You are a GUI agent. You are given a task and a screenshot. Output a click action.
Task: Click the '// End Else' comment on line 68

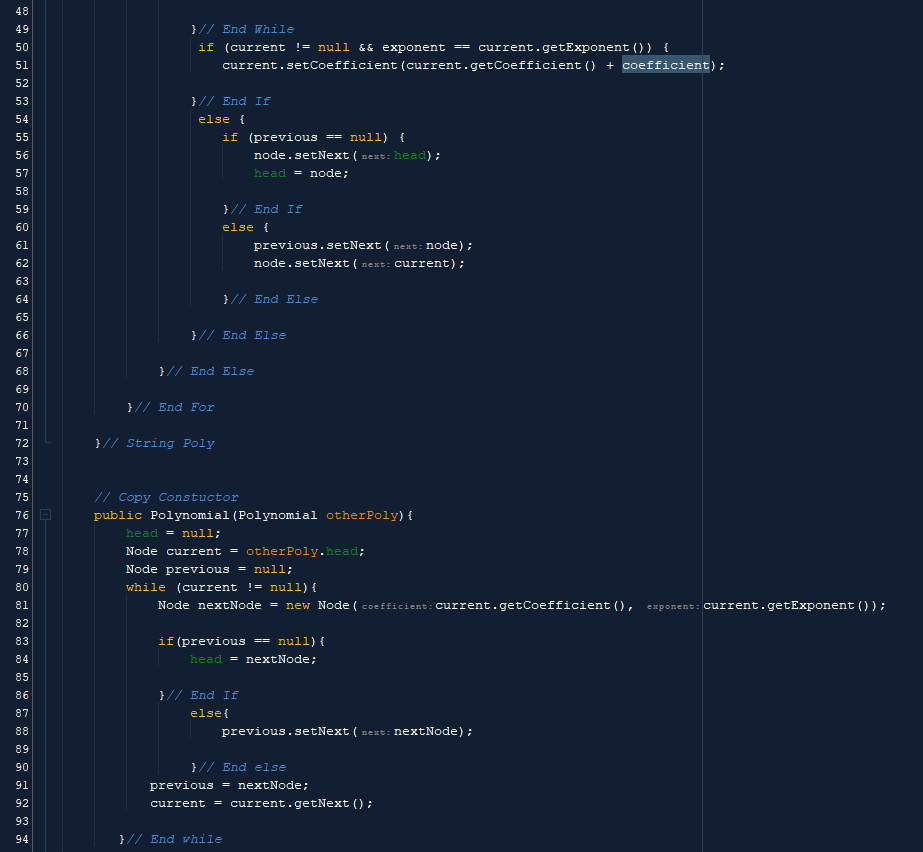coord(210,372)
